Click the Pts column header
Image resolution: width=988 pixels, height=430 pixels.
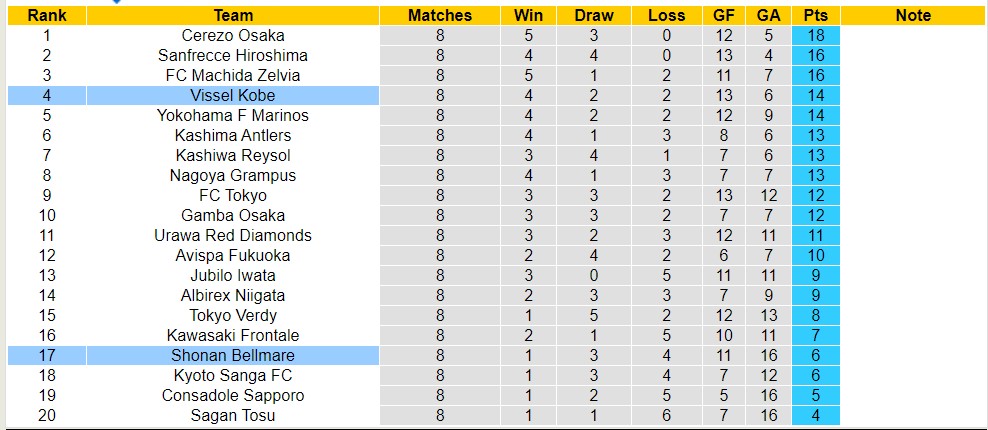coord(815,15)
